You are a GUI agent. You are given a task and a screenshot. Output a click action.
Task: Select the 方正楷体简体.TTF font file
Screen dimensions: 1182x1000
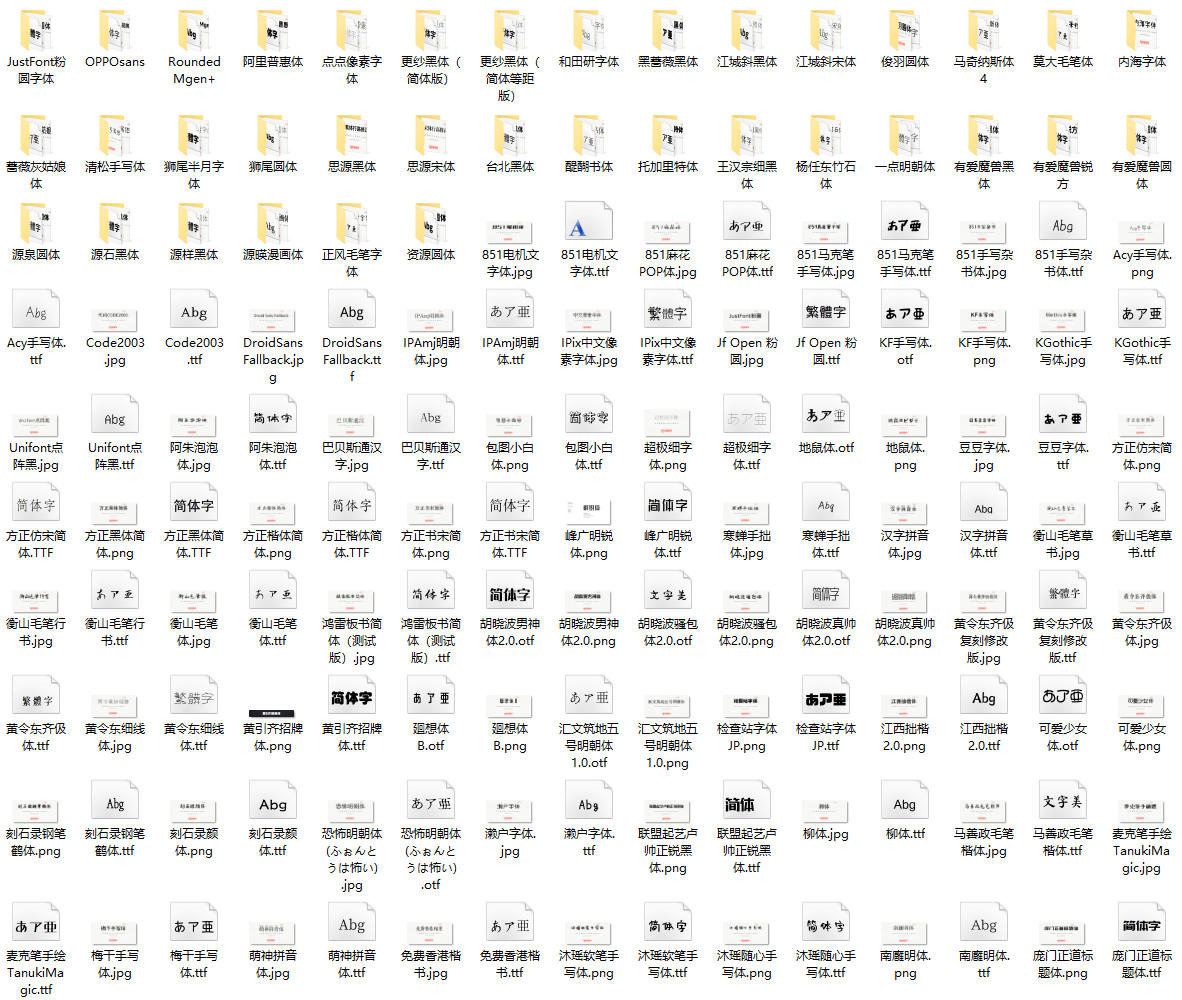click(x=352, y=503)
